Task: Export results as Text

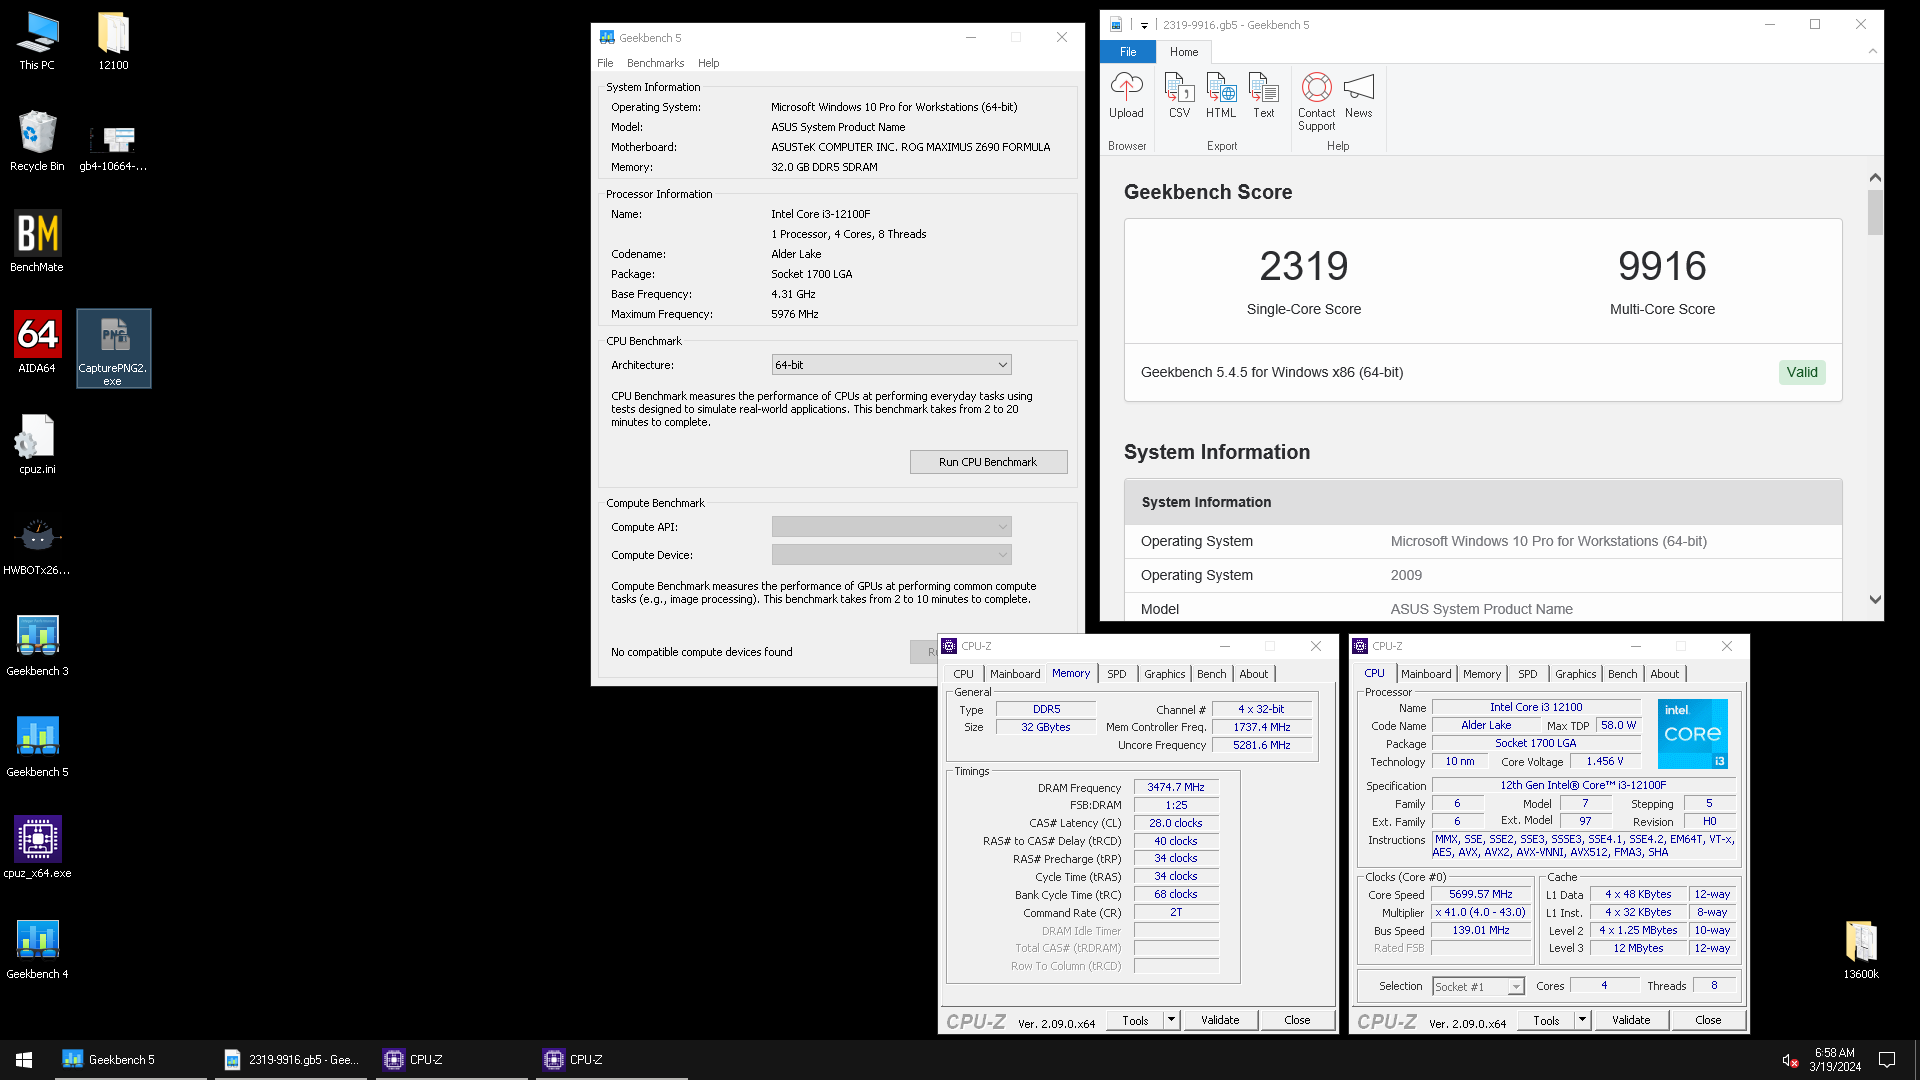Action: (x=1264, y=96)
